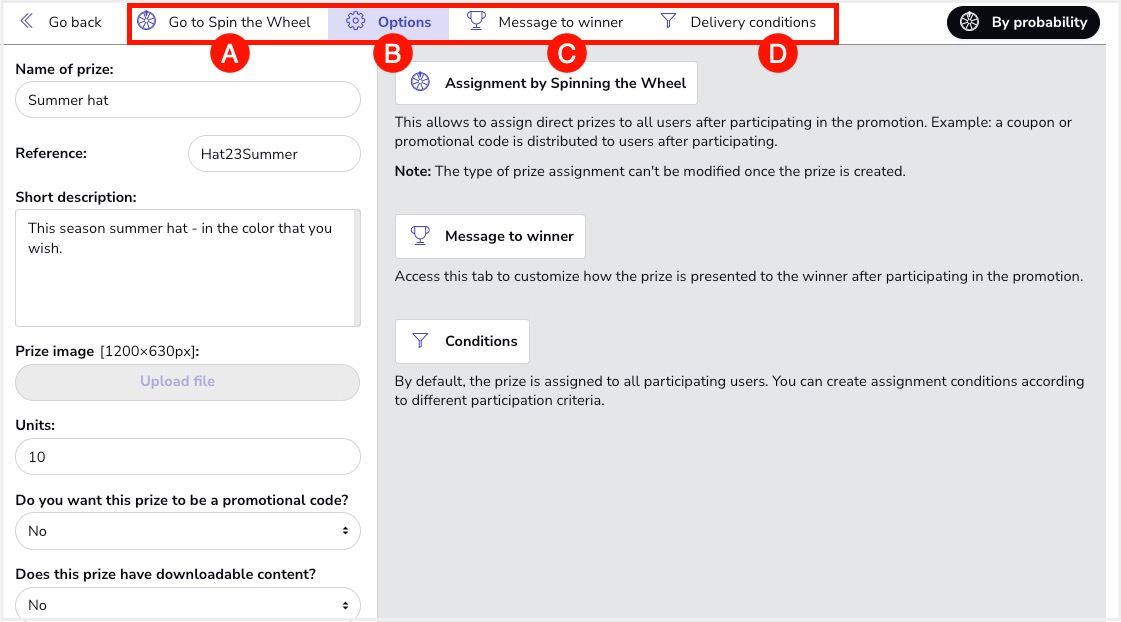Image resolution: width=1121 pixels, height=622 pixels.
Task: Click the trophy icon in the top tab bar
Action: tap(476, 22)
